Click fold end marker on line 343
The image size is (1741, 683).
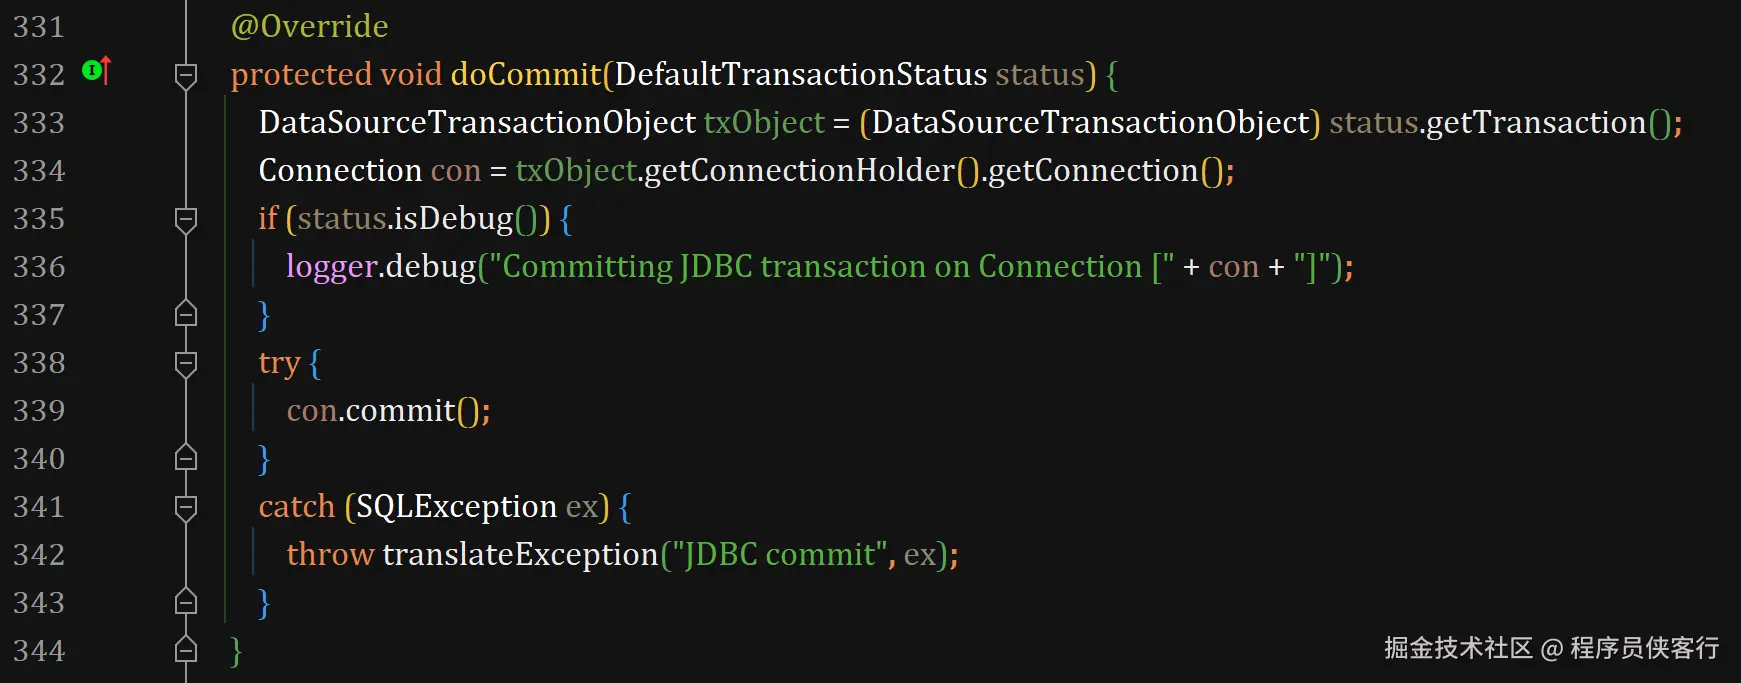point(186,601)
